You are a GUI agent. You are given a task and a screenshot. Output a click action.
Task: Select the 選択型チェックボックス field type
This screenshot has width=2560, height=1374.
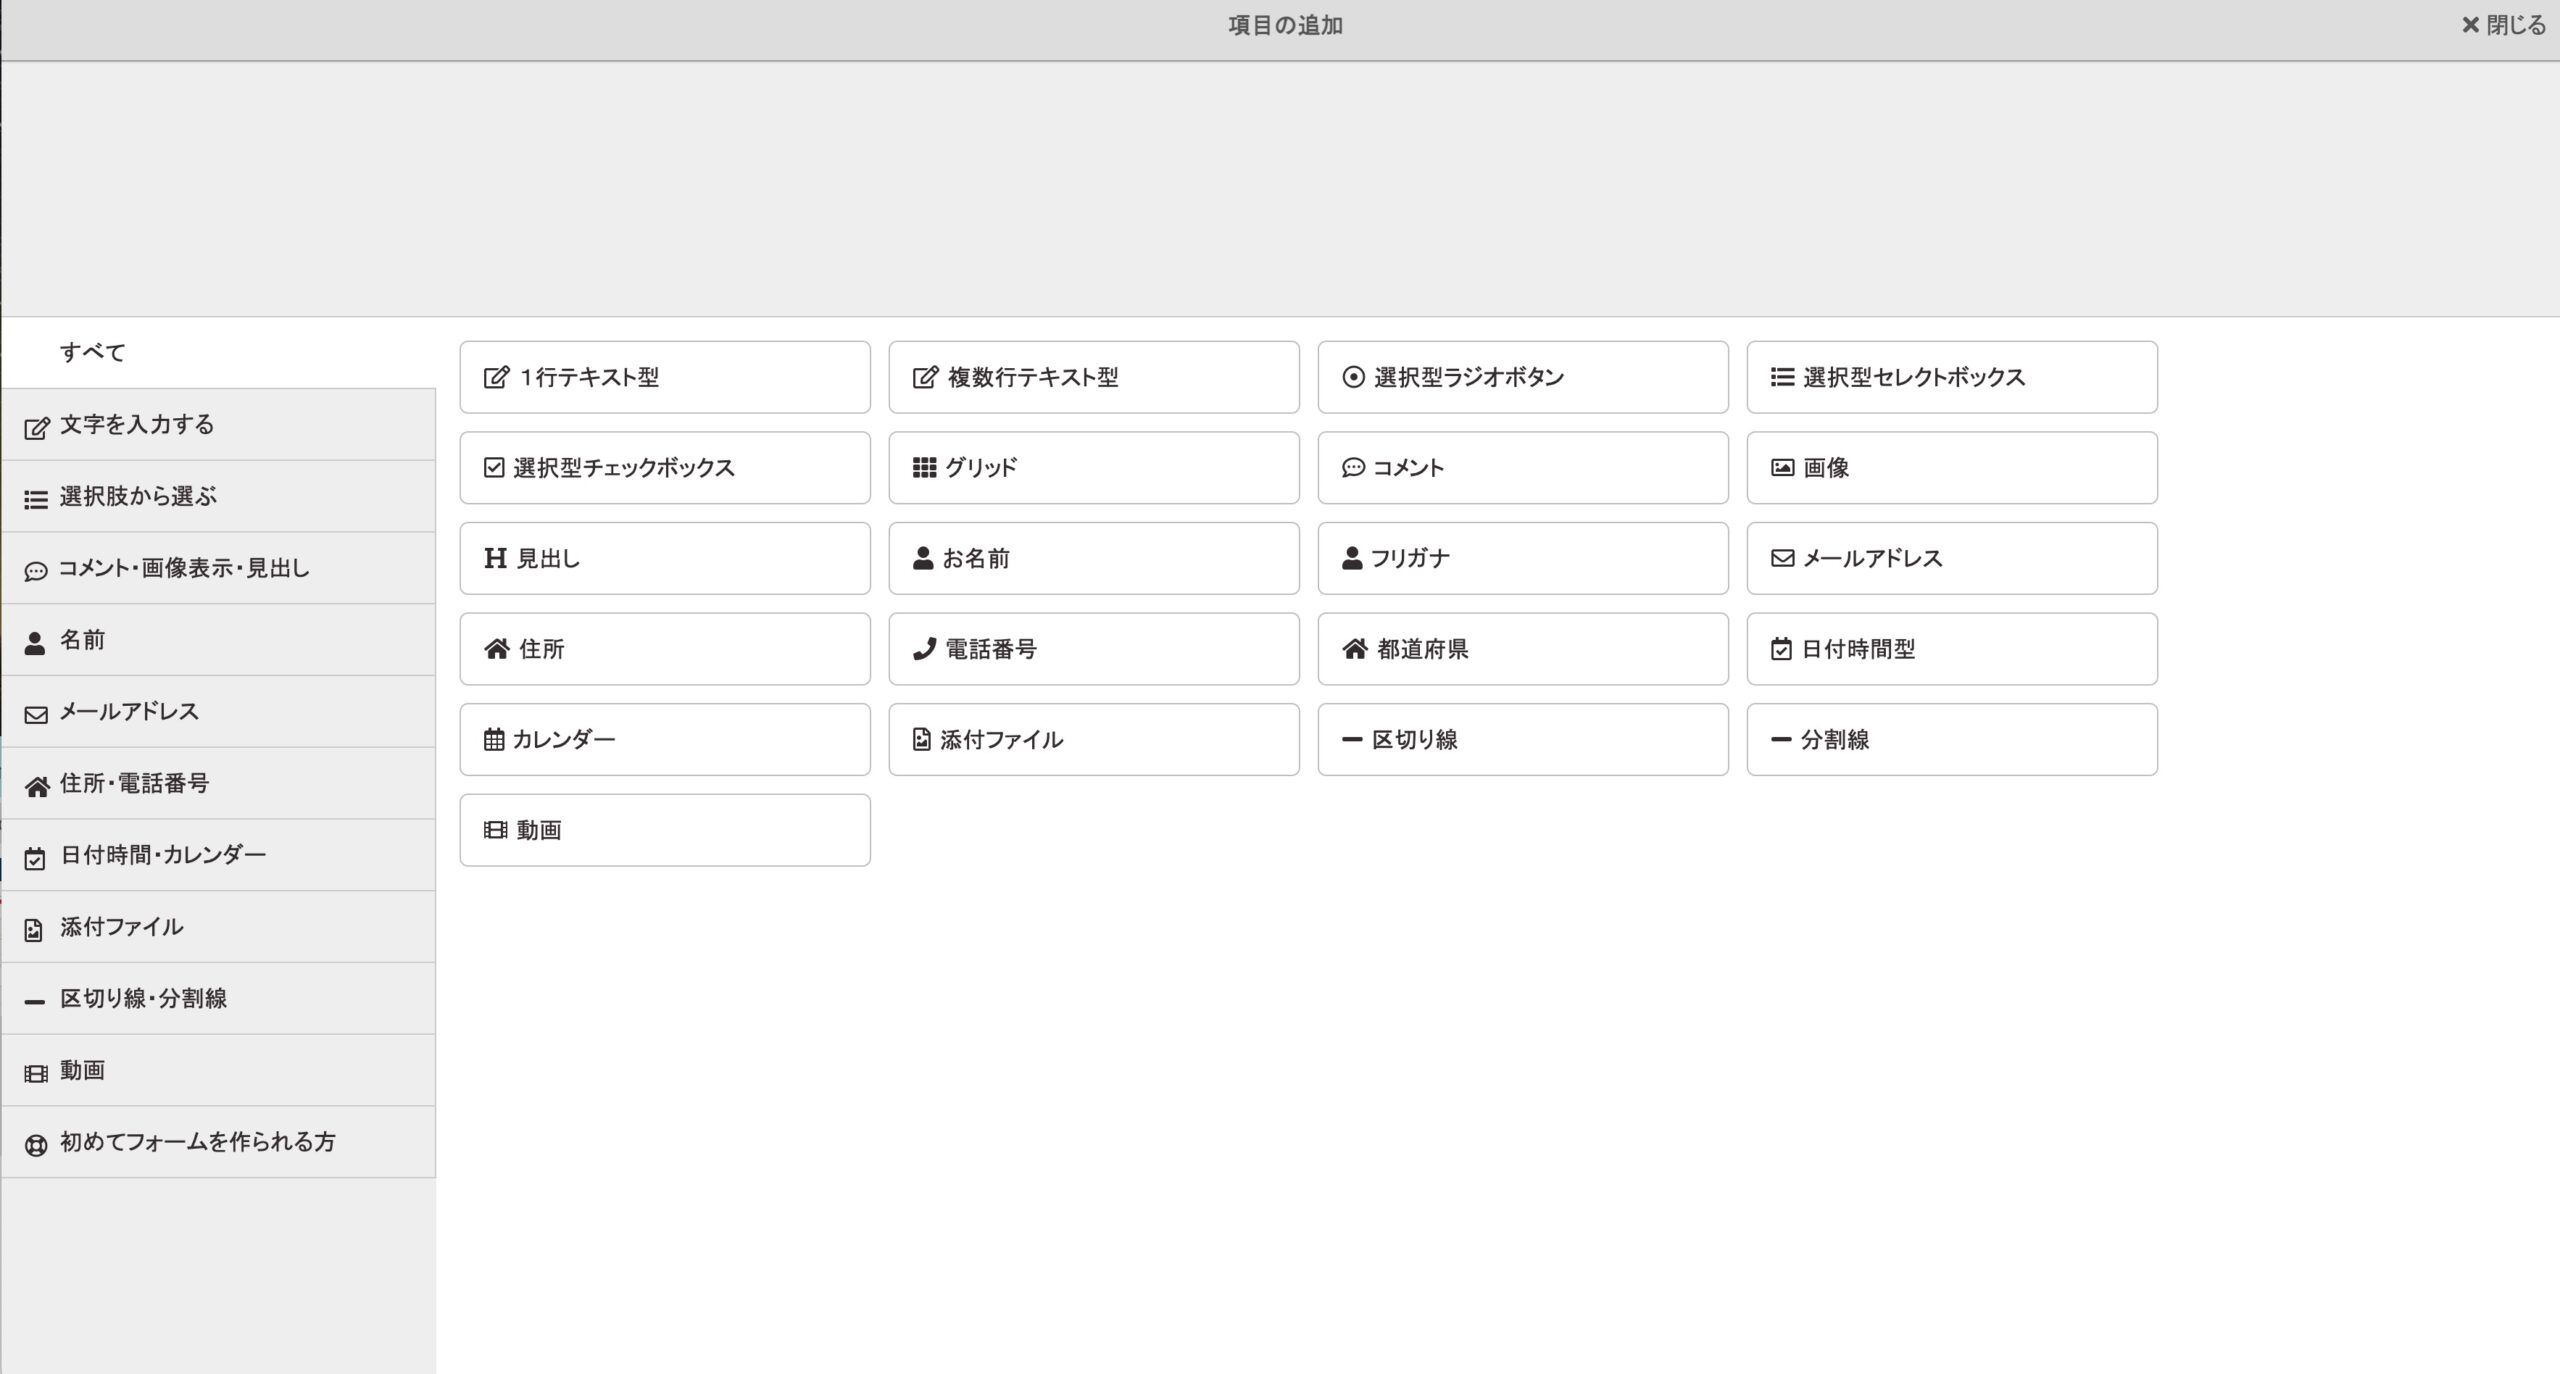pos(664,467)
